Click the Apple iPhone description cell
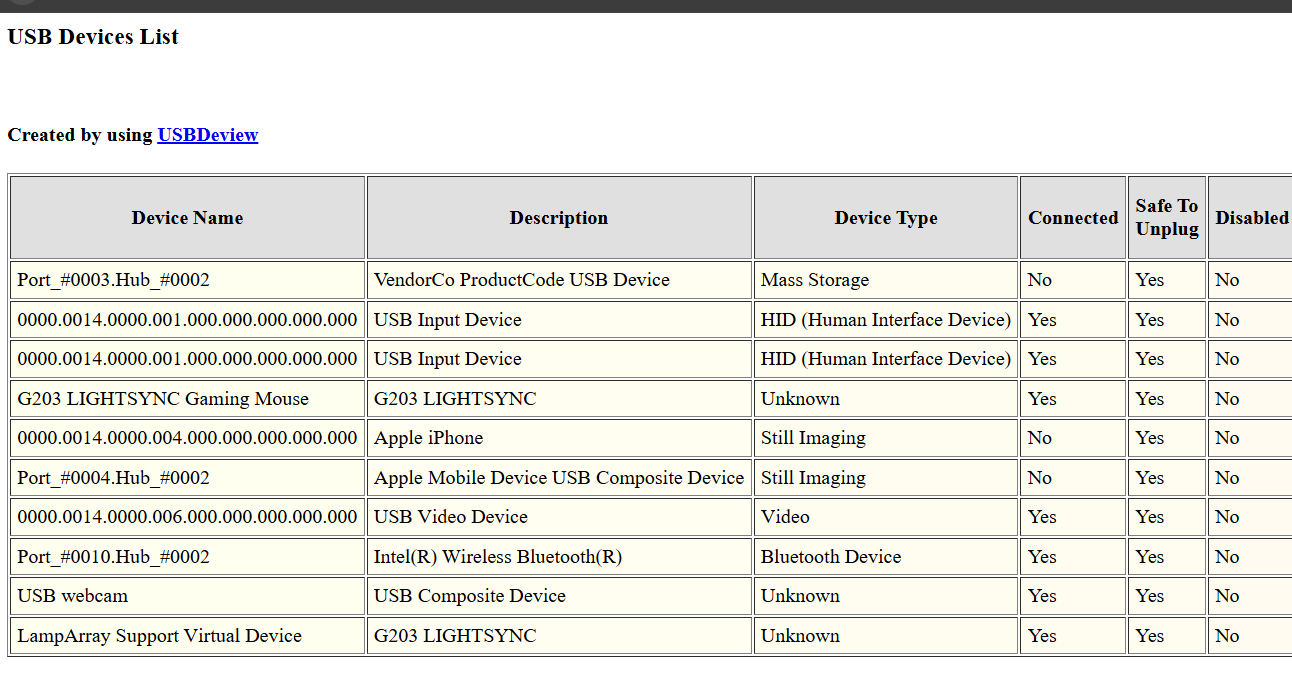The image size is (1292, 697). click(x=559, y=438)
